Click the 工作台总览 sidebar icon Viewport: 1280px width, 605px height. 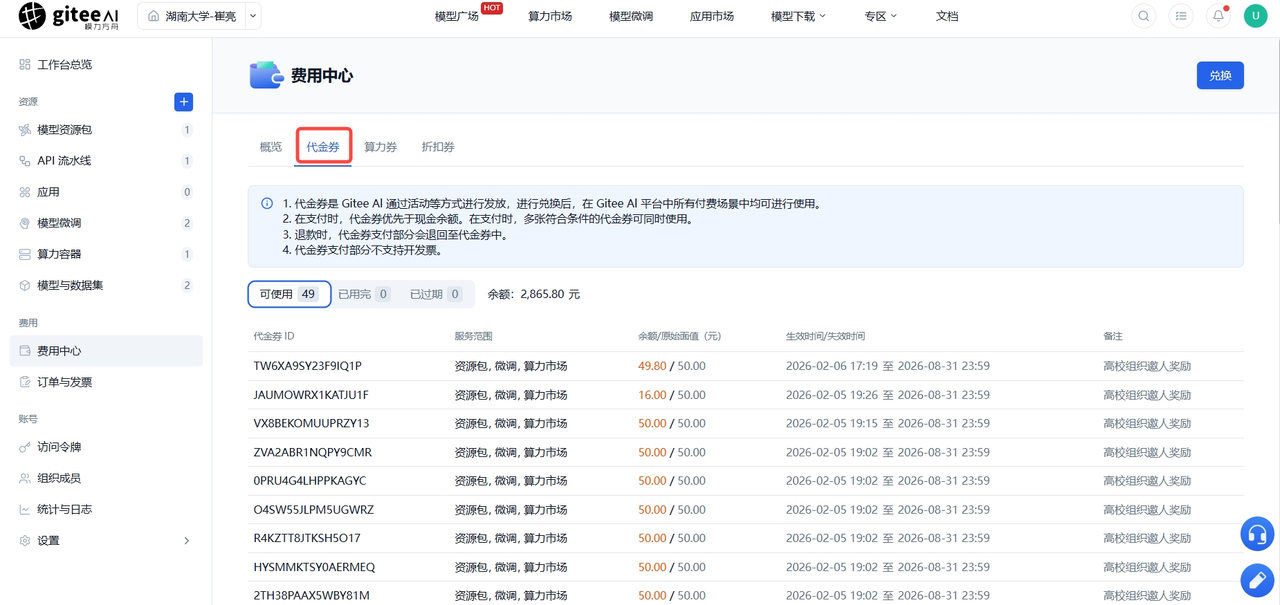(x=25, y=64)
